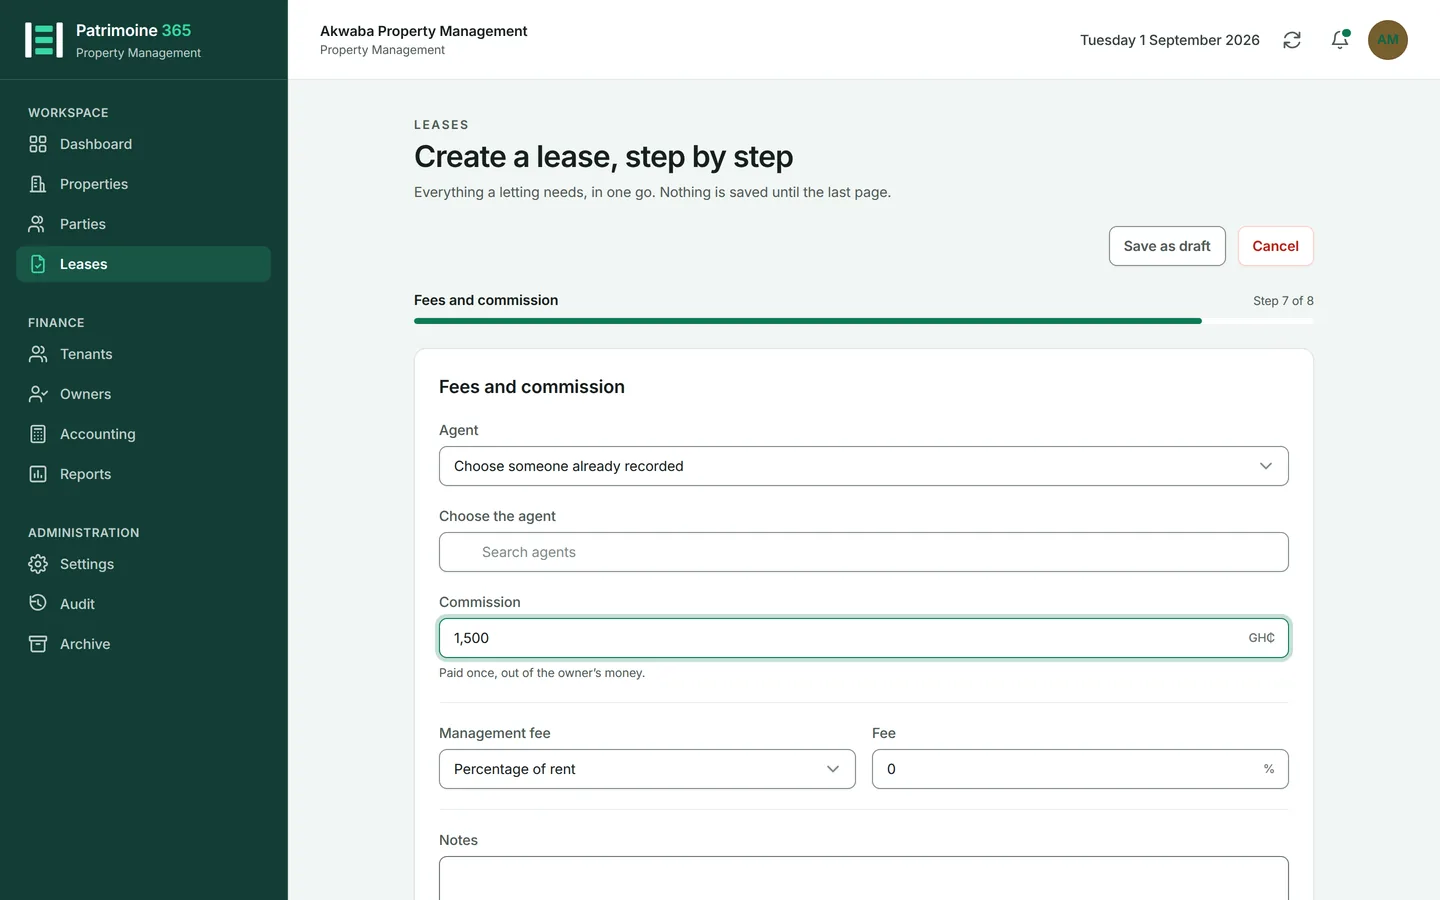
Task: Click the Percentage of rent chevron
Action: tap(833, 769)
